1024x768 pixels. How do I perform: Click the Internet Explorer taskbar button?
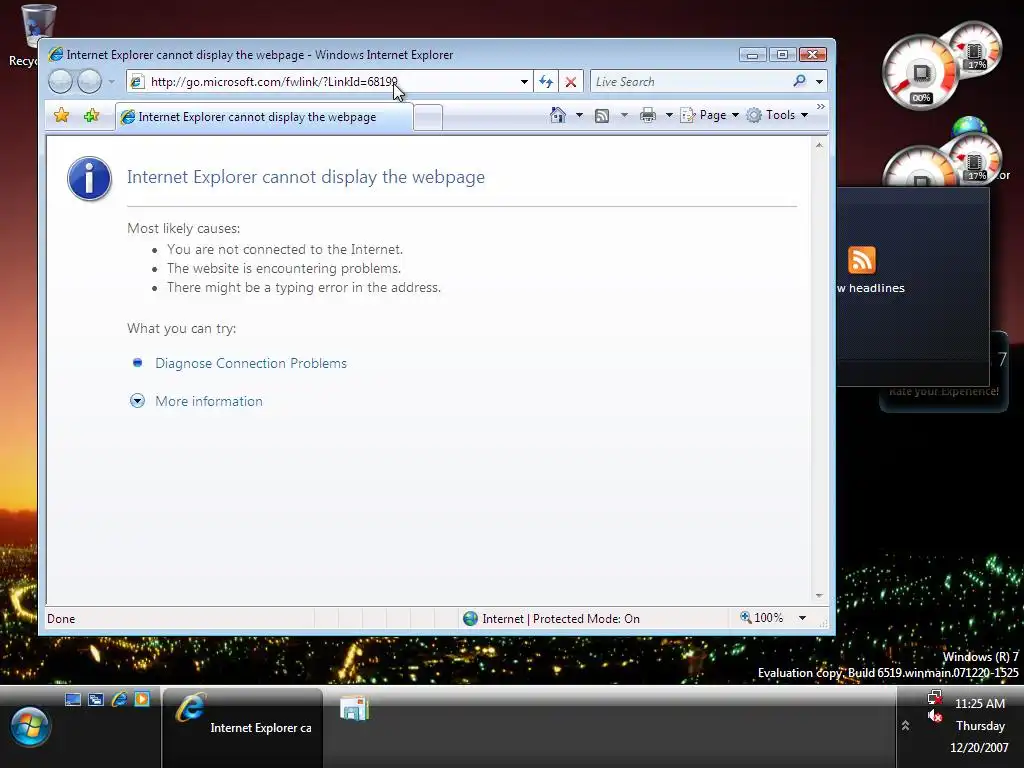(242, 726)
